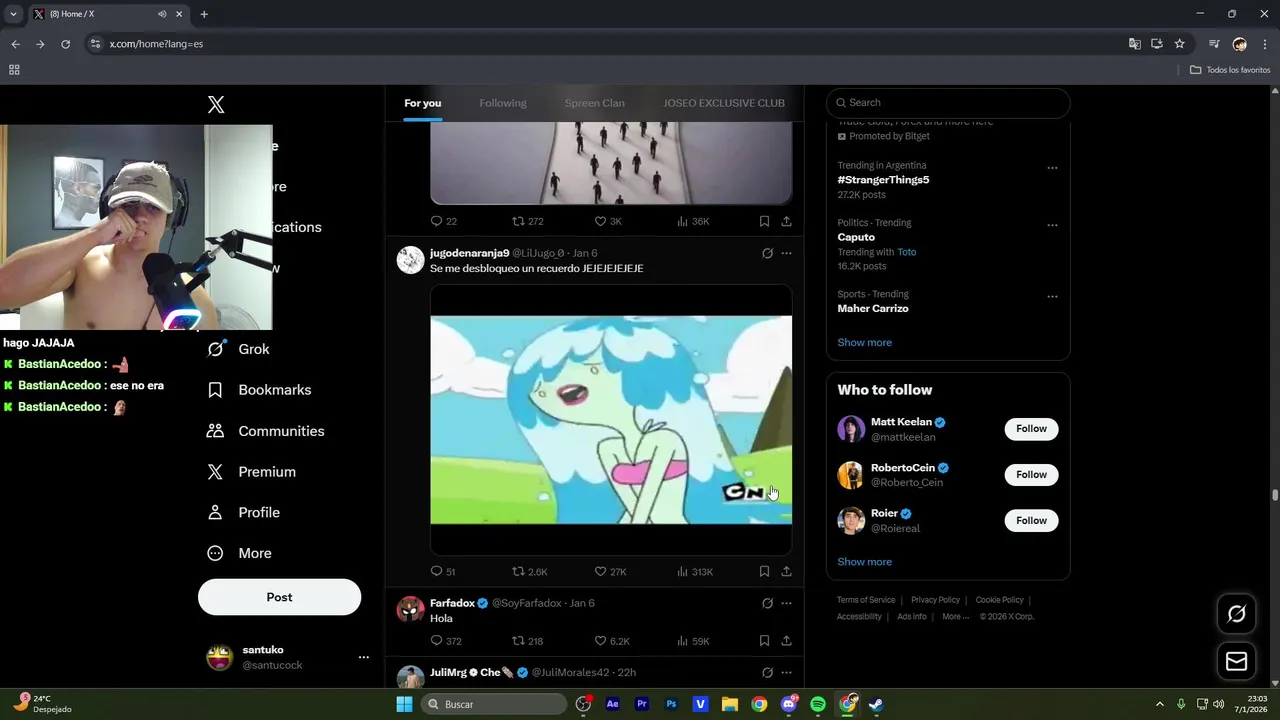Mute the Home / X tab audio
The width and height of the screenshot is (1280, 720).
[162, 14]
